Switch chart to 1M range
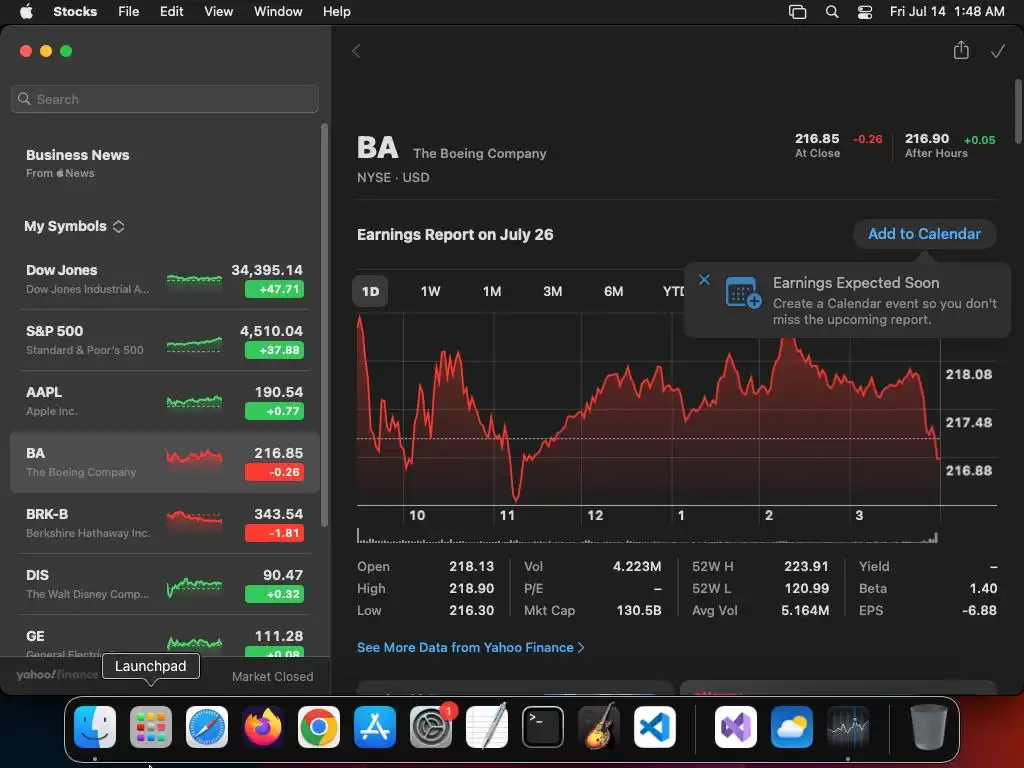Viewport: 1024px width, 768px height. click(492, 291)
